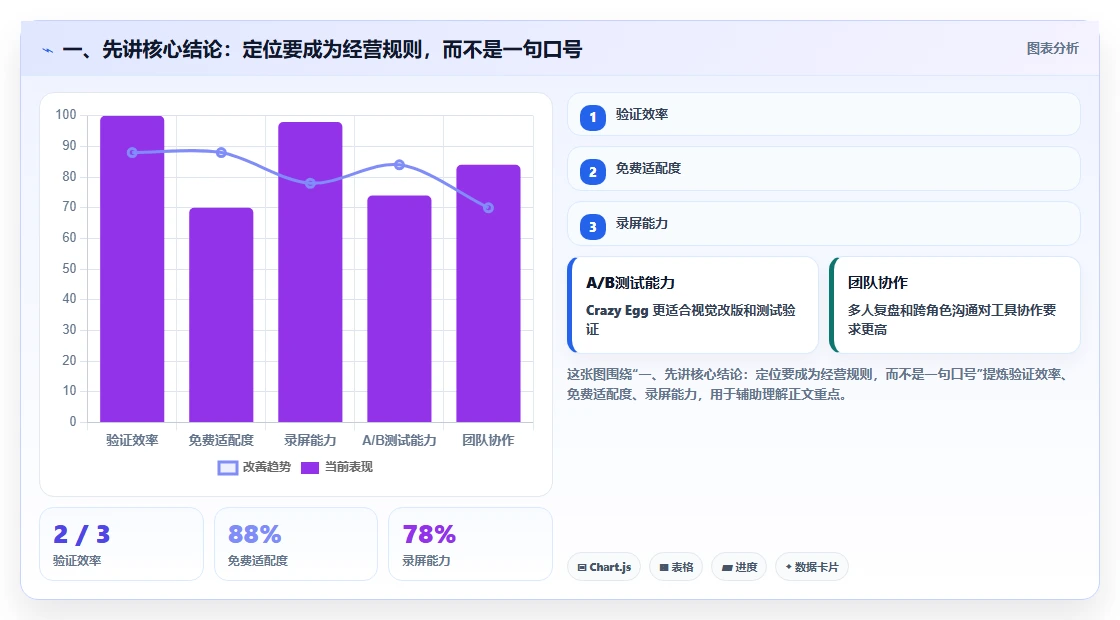Click the section heading 一、先讲核心结论
This screenshot has height=620, width=1120.
tap(322, 50)
